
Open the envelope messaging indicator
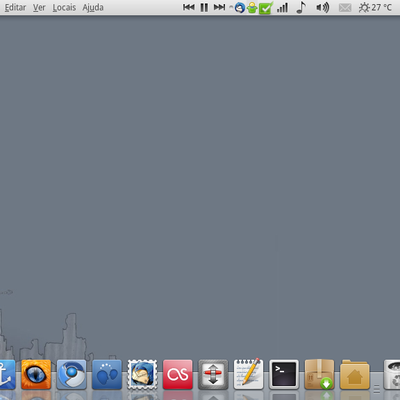pos(345,8)
